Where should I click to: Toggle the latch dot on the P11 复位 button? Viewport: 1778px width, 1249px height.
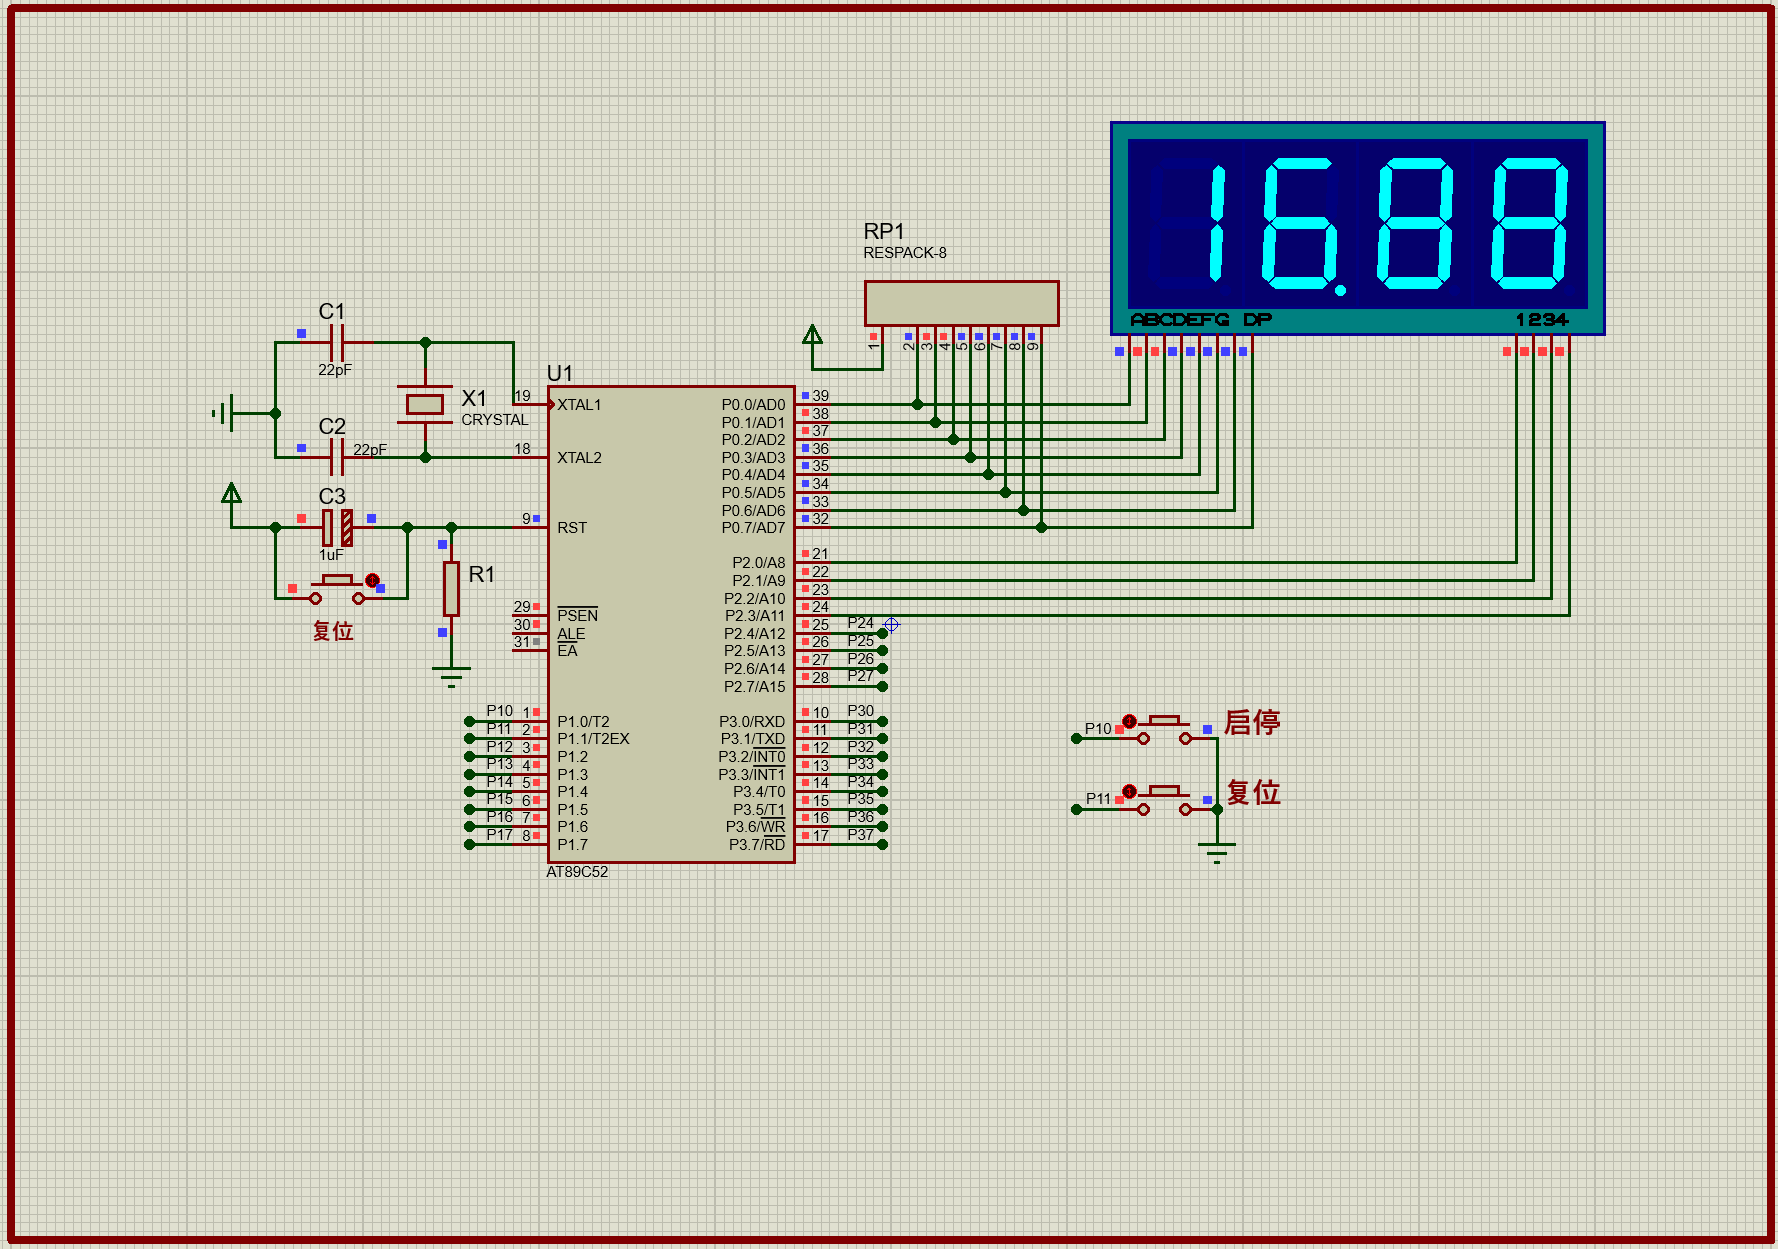(1129, 792)
